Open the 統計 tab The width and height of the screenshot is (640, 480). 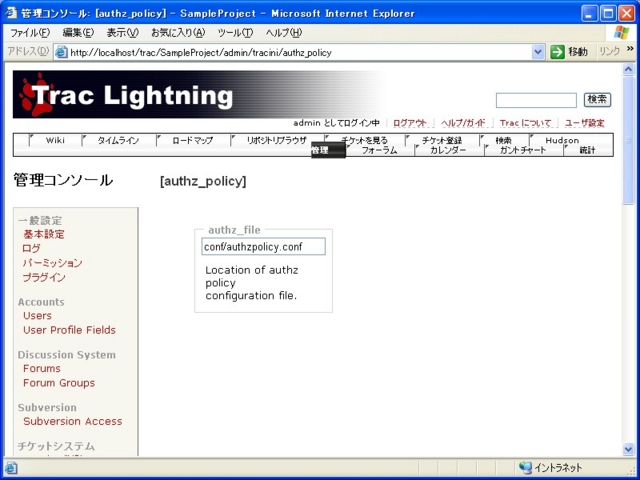[x=587, y=151]
